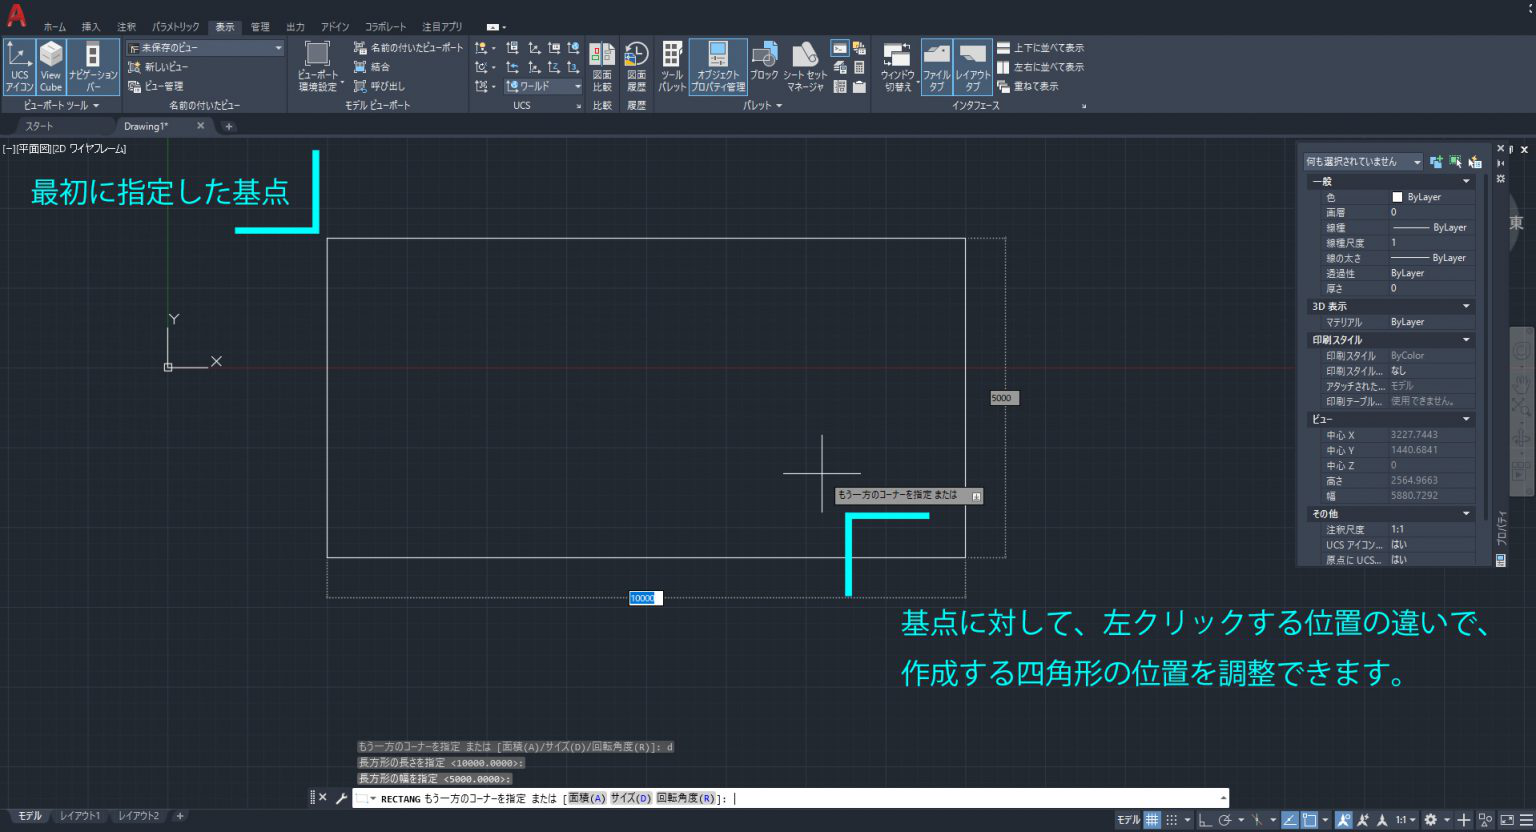
Task: Click the ビューポート環境設定 icon
Action: coord(318,67)
